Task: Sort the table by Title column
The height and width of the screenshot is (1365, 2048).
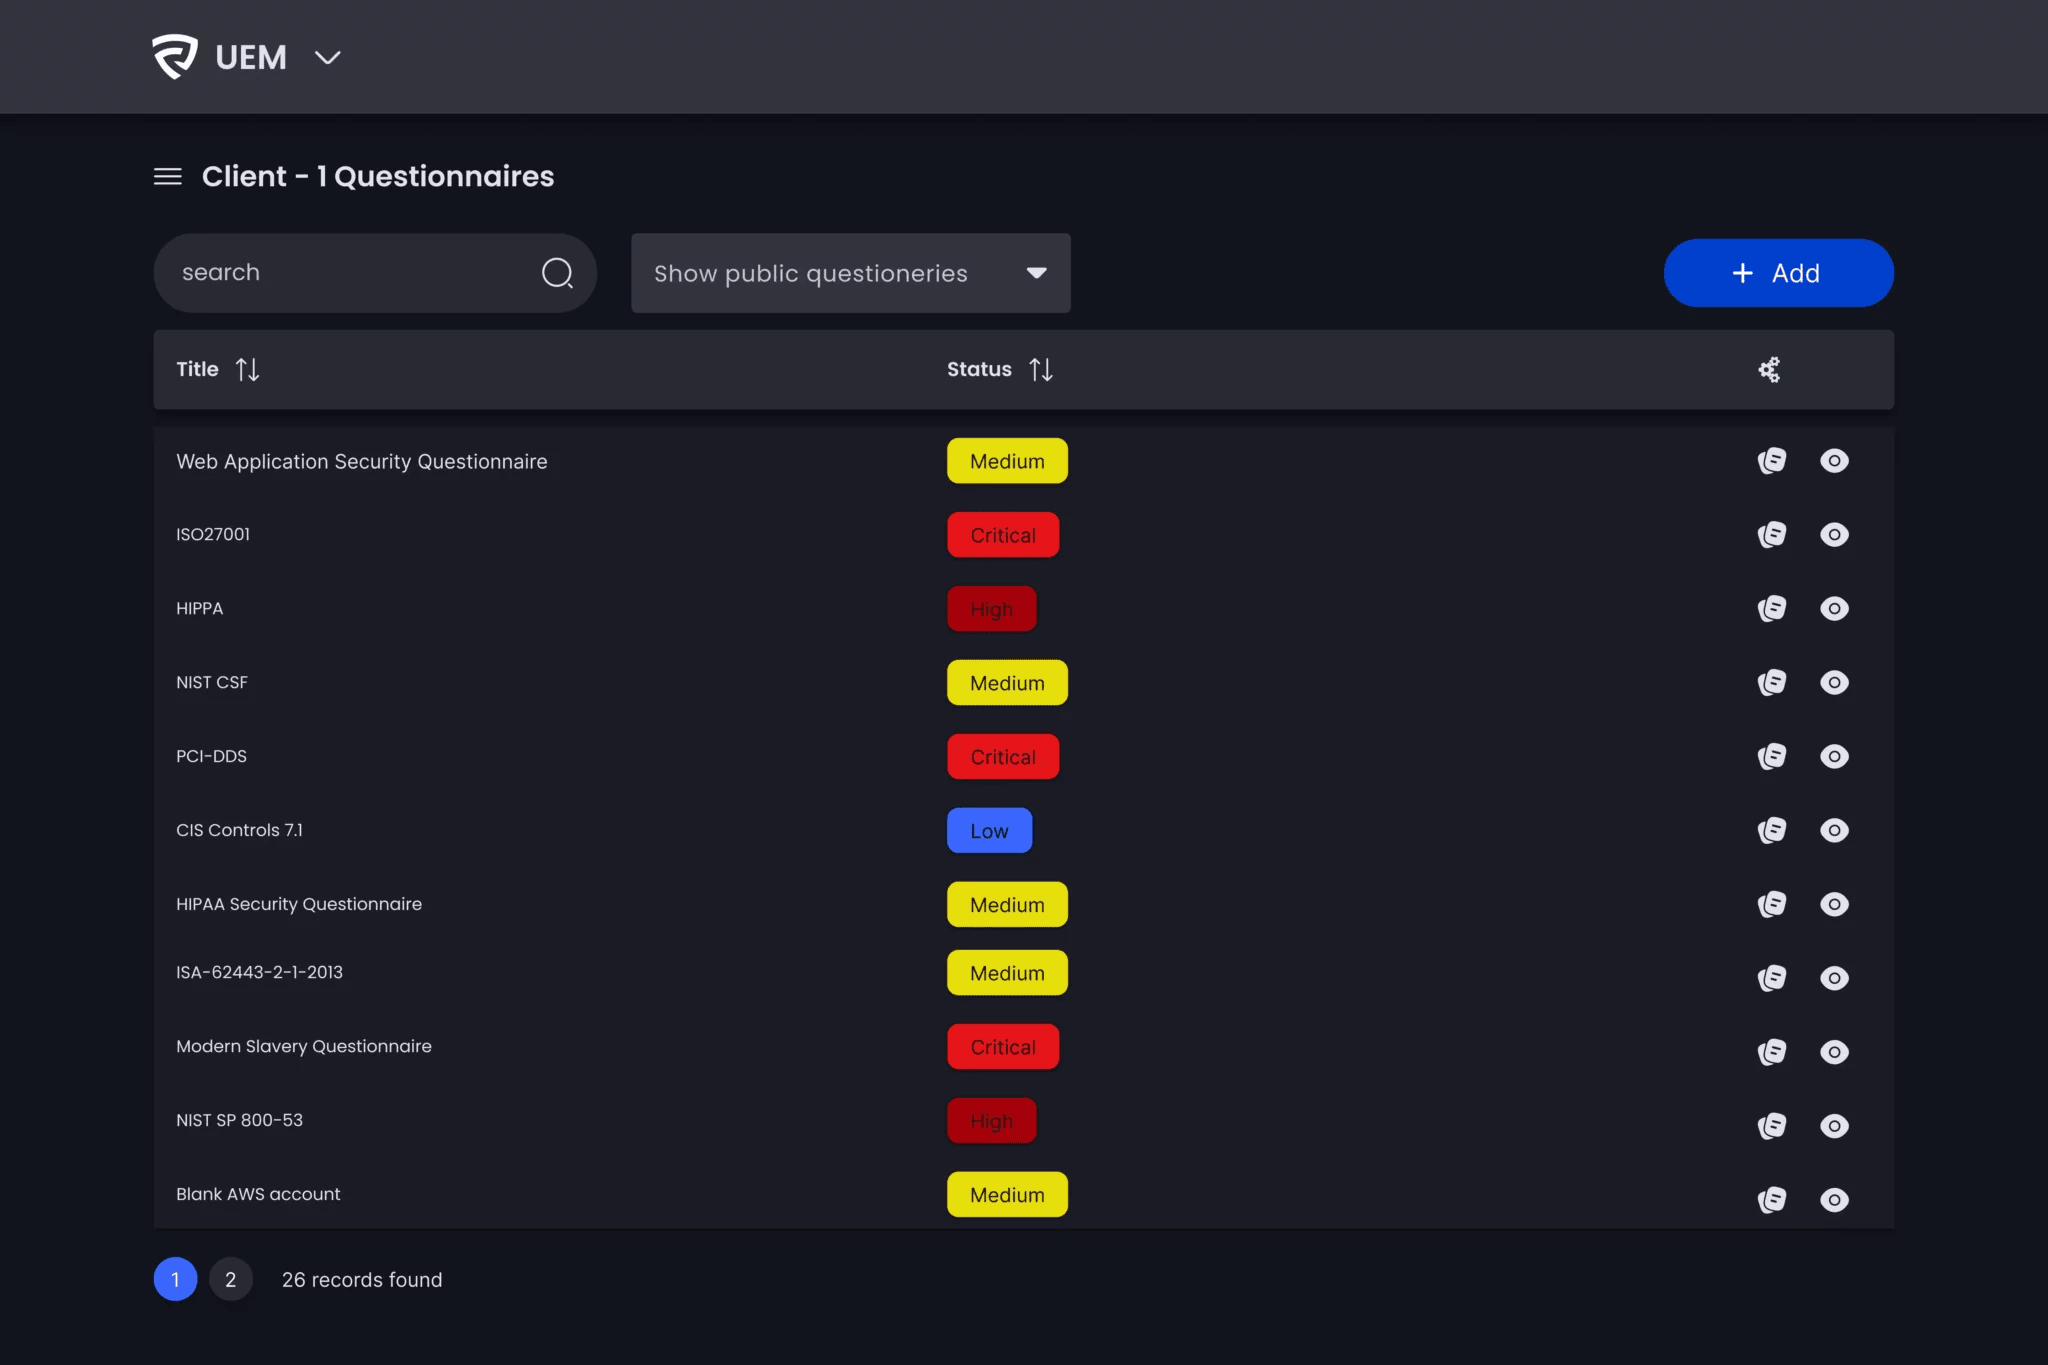Action: pyautogui.click(x=247, y=370)
